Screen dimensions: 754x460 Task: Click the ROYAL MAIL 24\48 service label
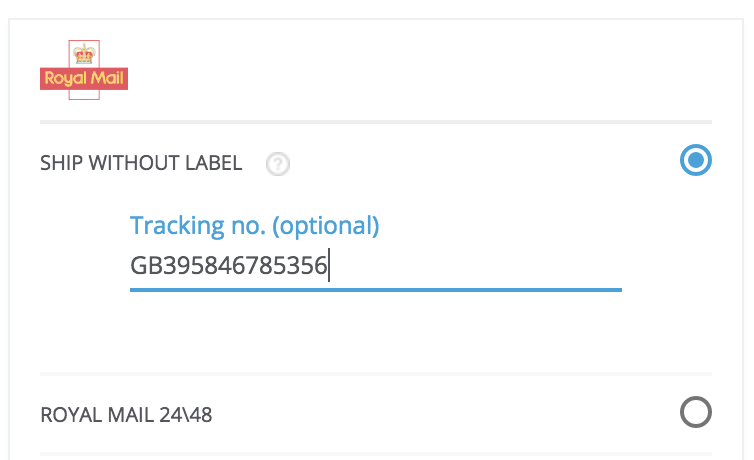126,415
